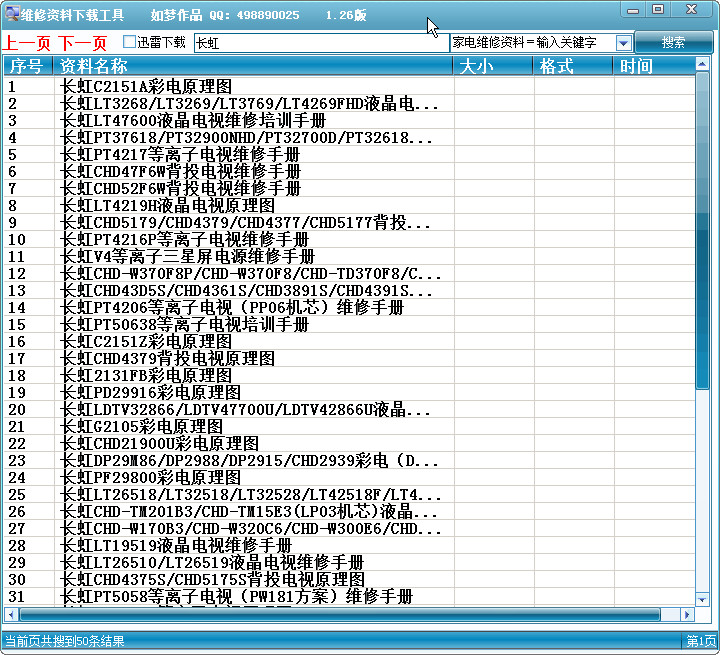Select row 长虹PT37618/PT32900NHD
The image size is (720, 655).
pyautogui.click(x=349, y=137)
